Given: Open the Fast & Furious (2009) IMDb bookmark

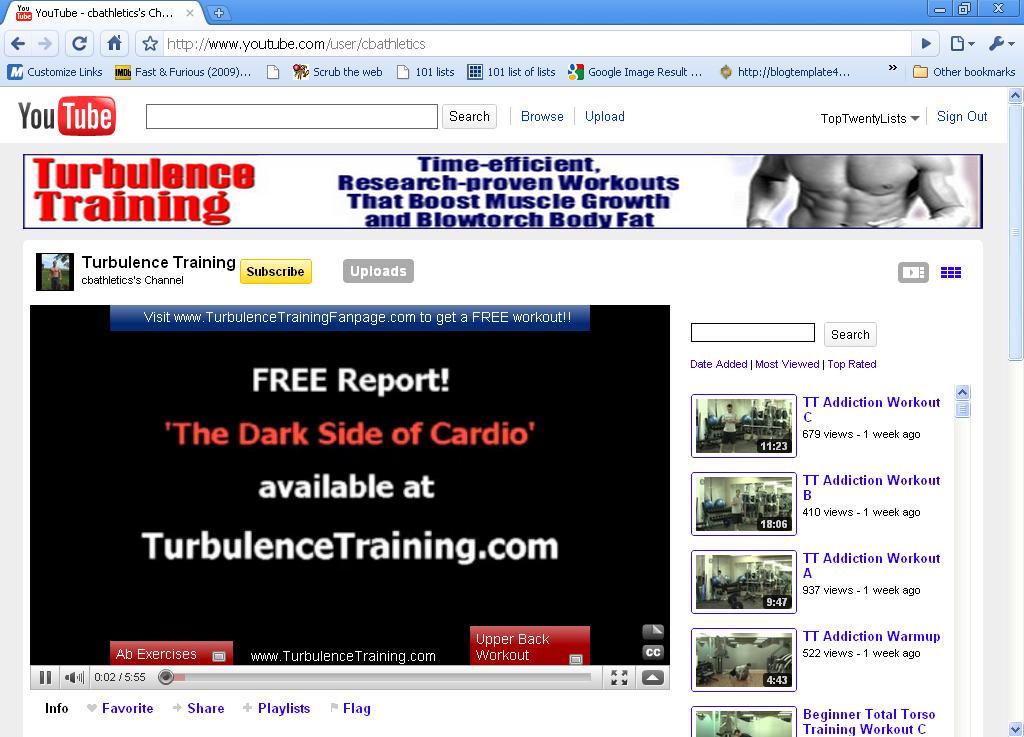Looking at the screenshot, I should [x=183, y=72].
